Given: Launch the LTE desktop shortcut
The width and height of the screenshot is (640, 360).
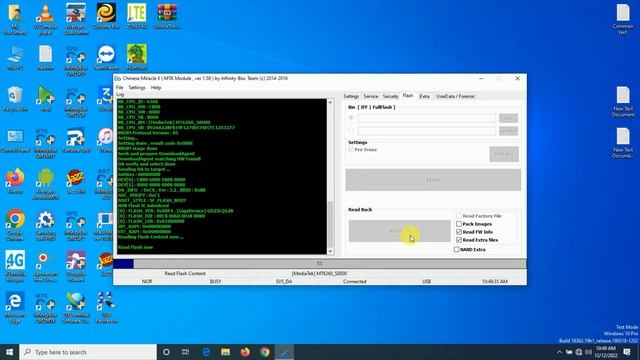Looking at the screenshot, I should pyautogui.click(x=137, y=16).
